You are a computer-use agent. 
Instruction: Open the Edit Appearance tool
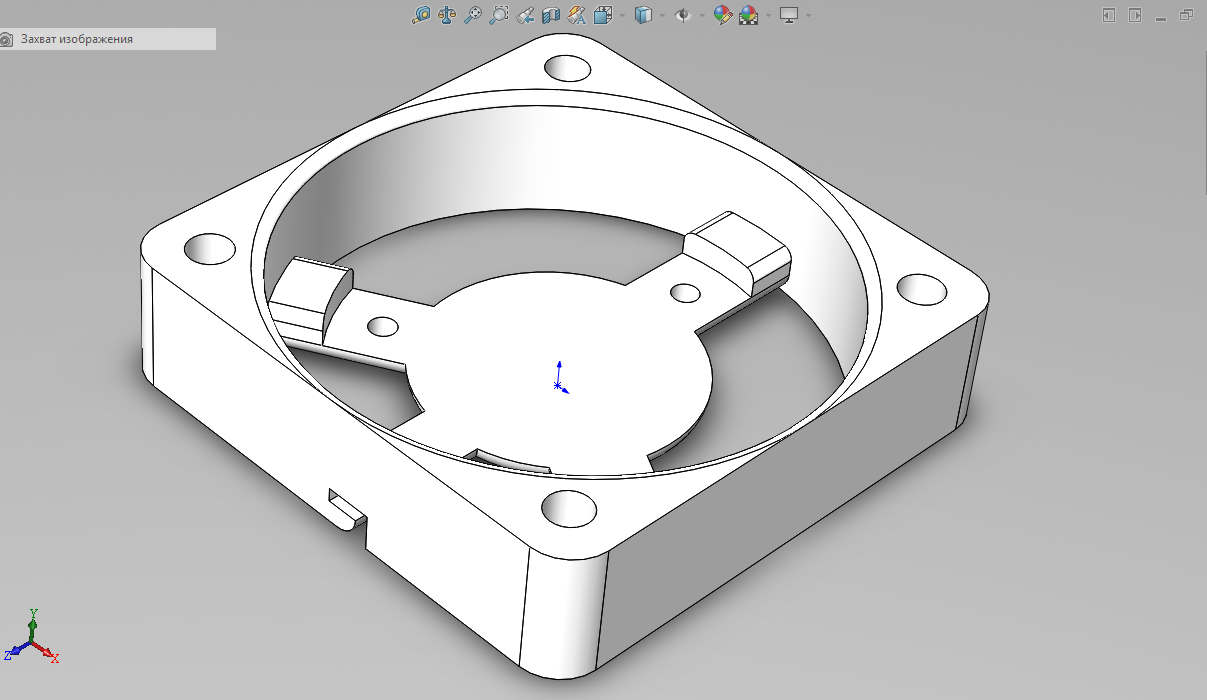tap(723, 15)
